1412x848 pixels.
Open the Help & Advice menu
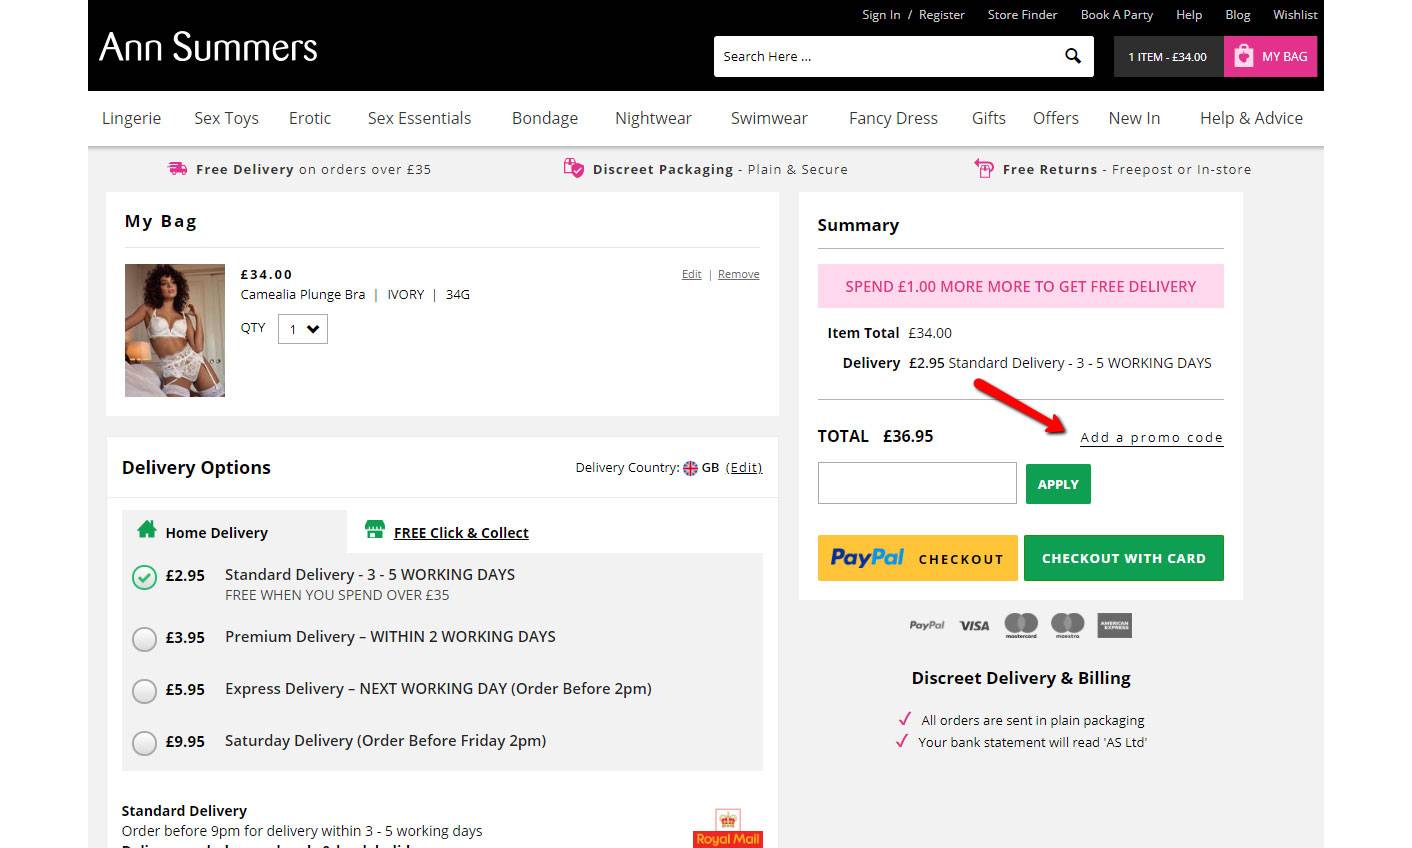click(x=1251, y=118)
